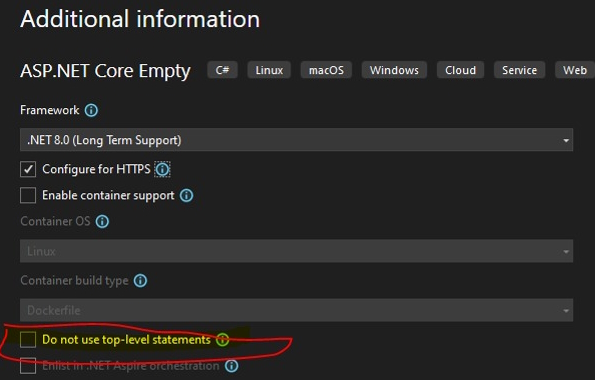The image size is (595, 380).
Task: Check Do not use top-level statements
Action: 28,339
